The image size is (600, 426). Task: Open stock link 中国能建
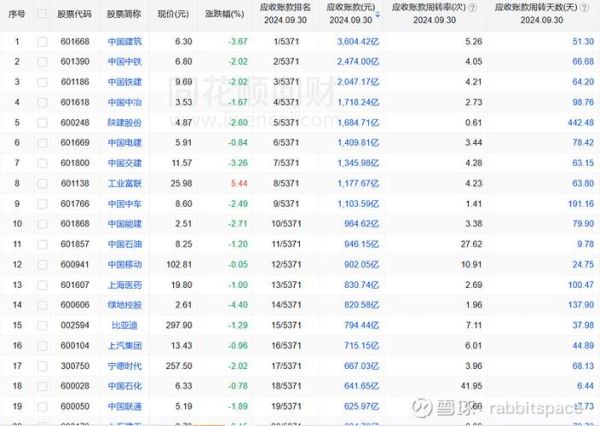click(x=125, y=224)
